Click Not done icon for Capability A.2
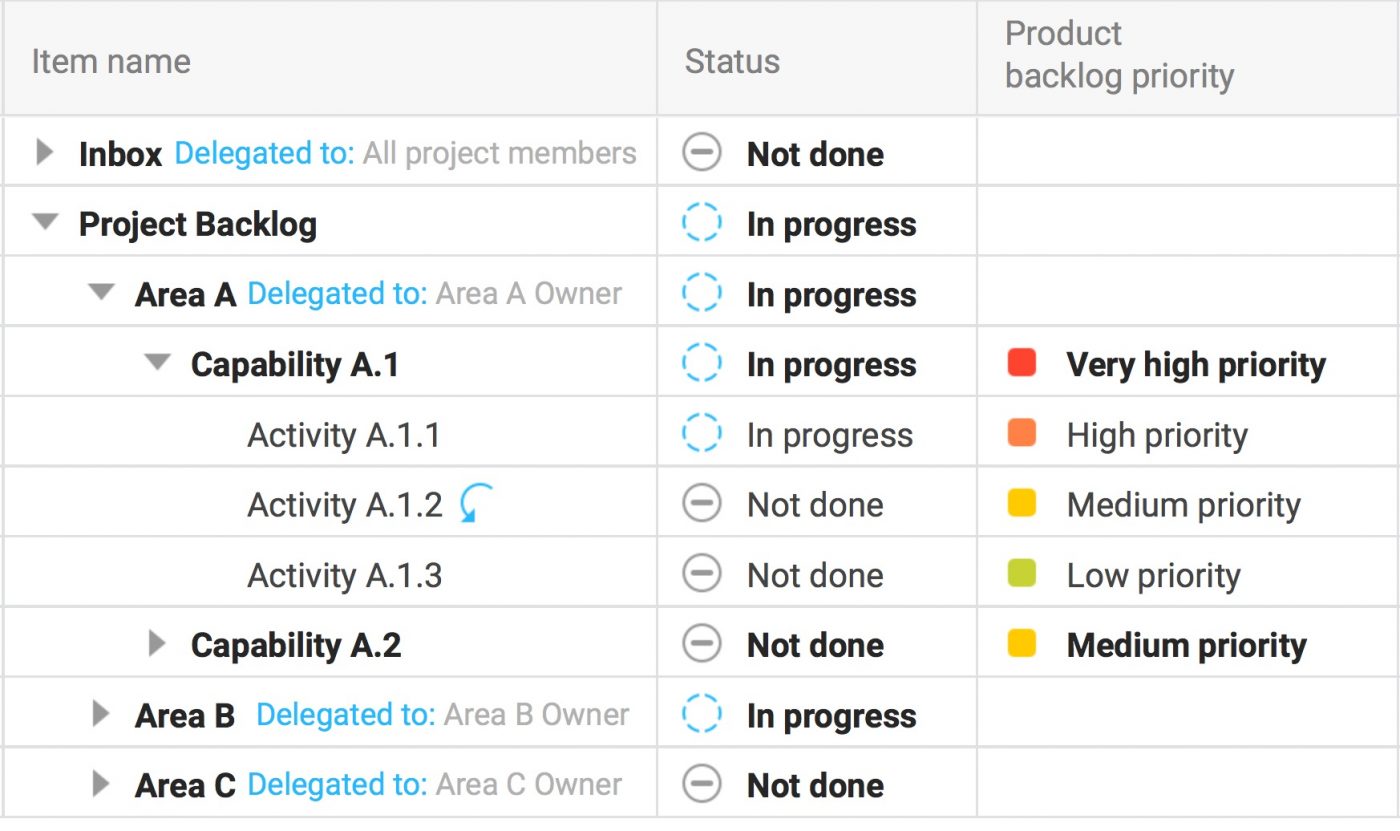 pos(701,644)
